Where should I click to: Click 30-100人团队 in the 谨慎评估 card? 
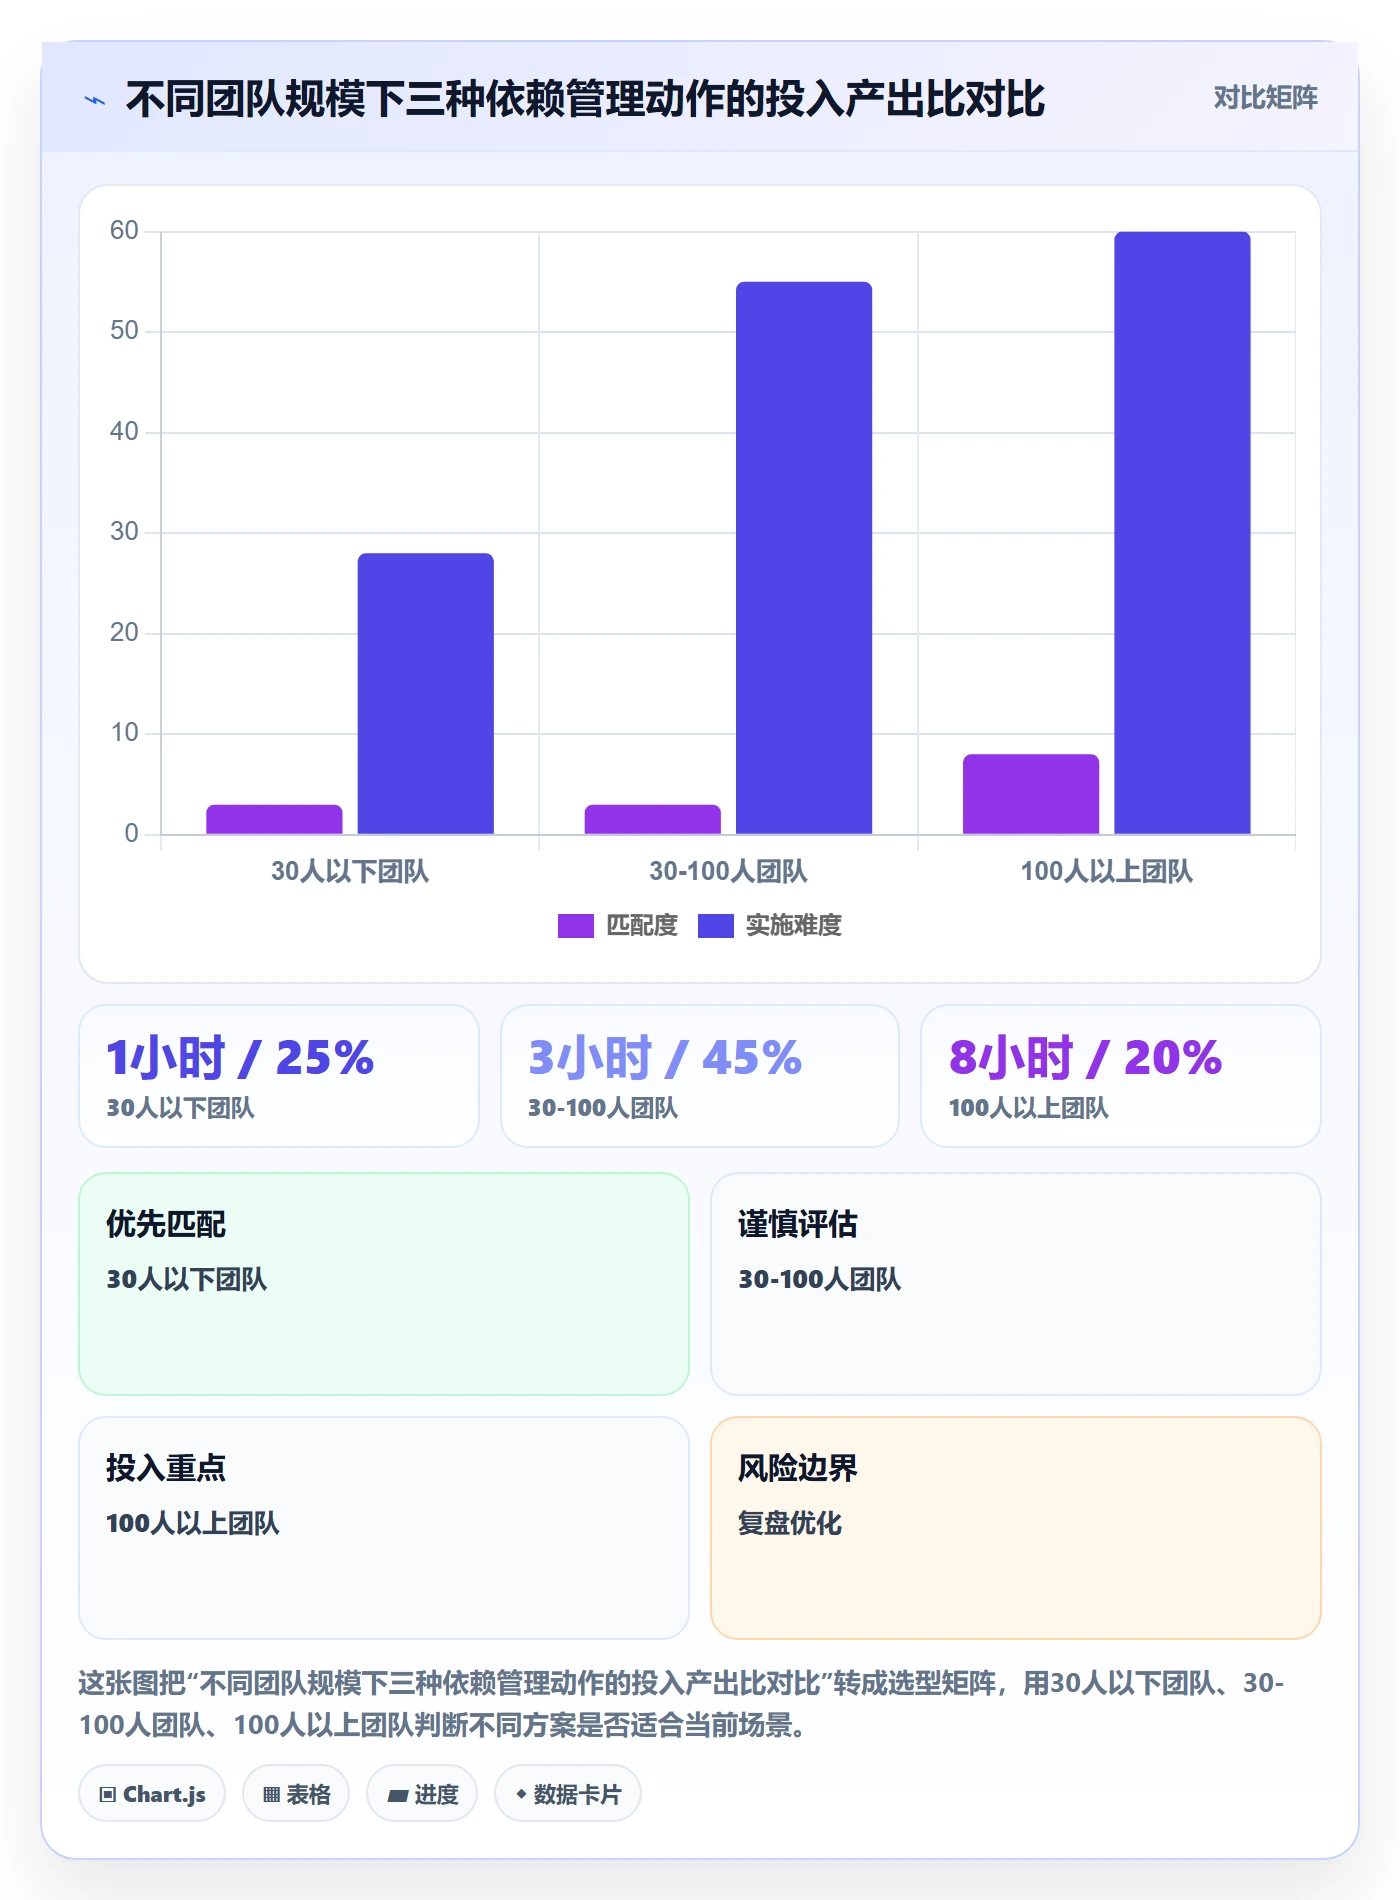pyautogui.click(x=820, y=1279)
